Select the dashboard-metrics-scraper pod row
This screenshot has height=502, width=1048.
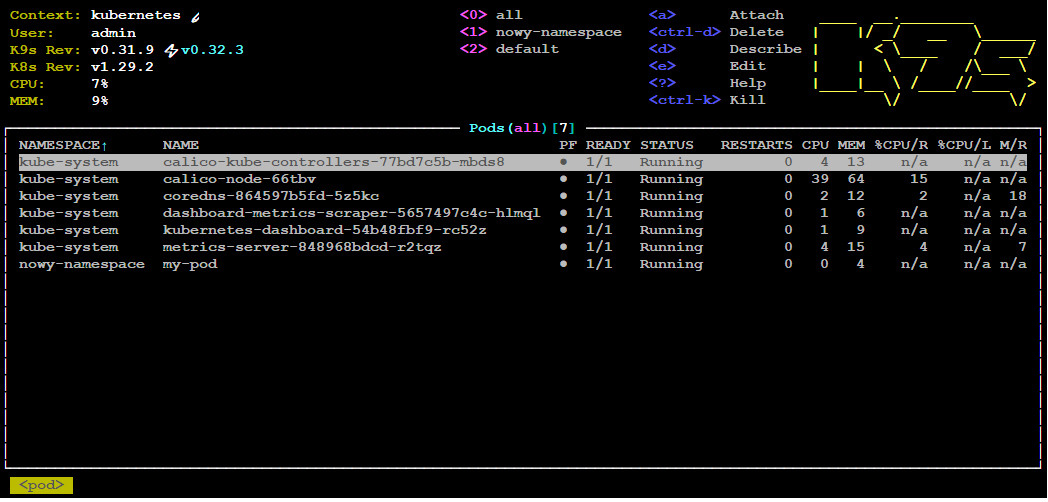523,213
